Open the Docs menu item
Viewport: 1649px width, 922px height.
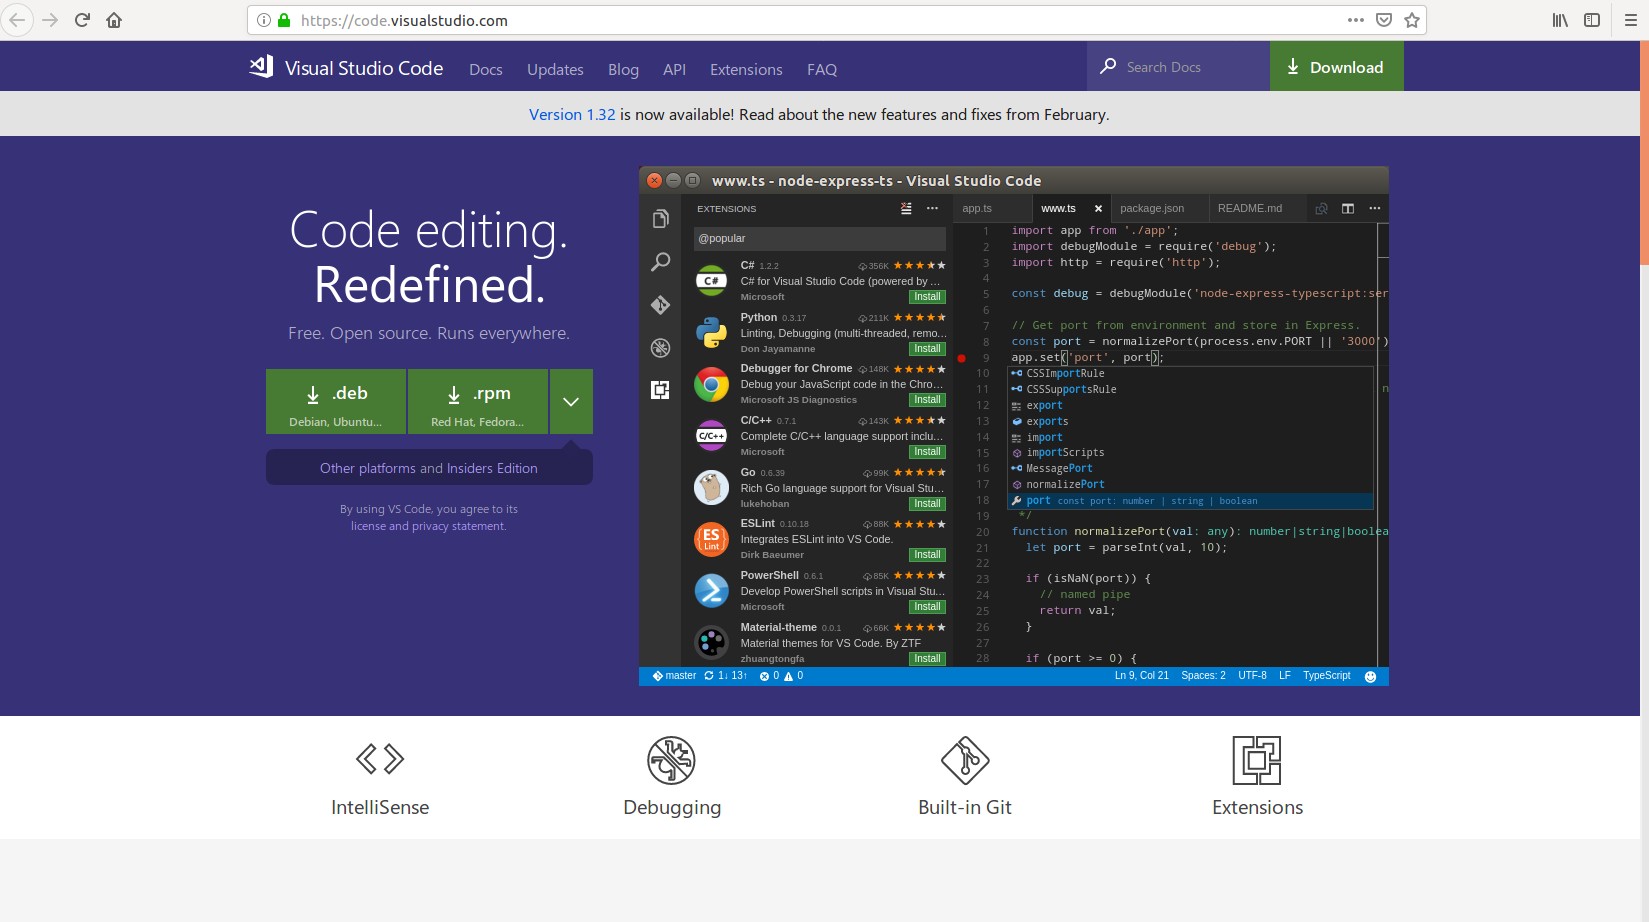pyautogui.click(x=486, y=69)
